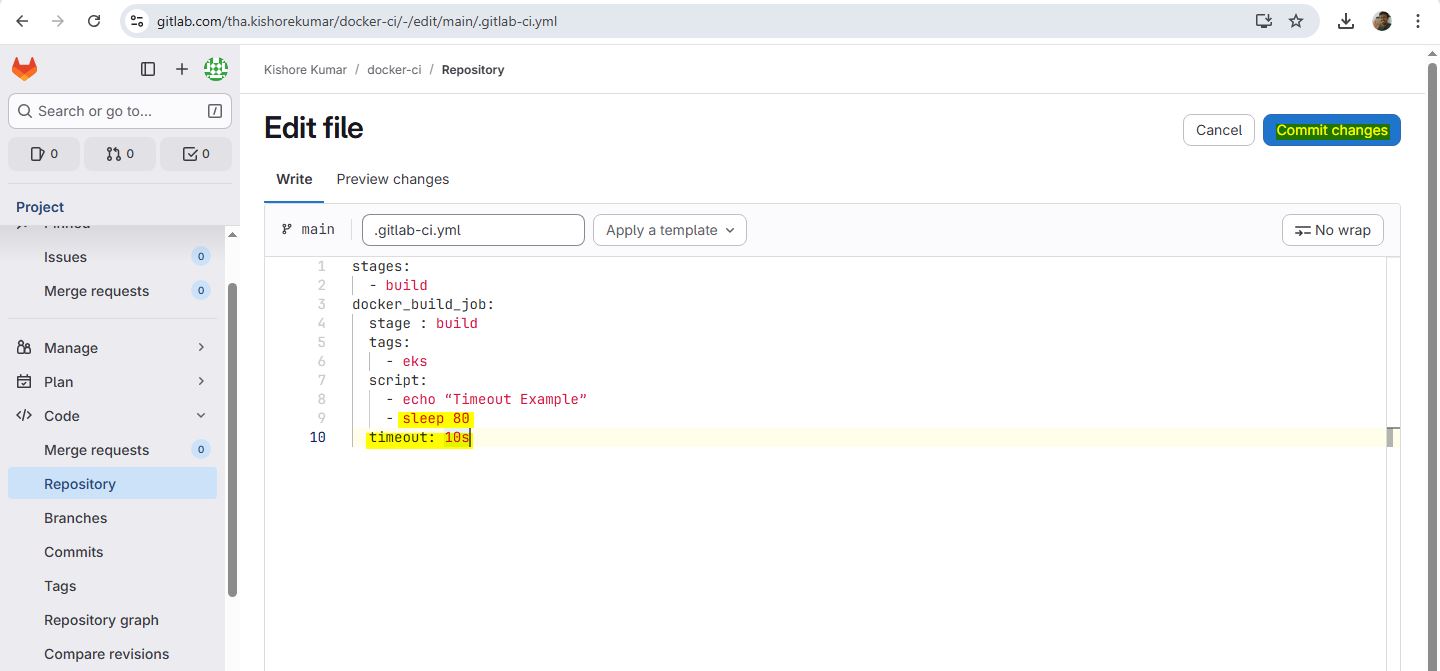This screenshot has height=671, width=1440.
Task: Toggle the sidebar collapse icon
Action: [x=148, y=69]
